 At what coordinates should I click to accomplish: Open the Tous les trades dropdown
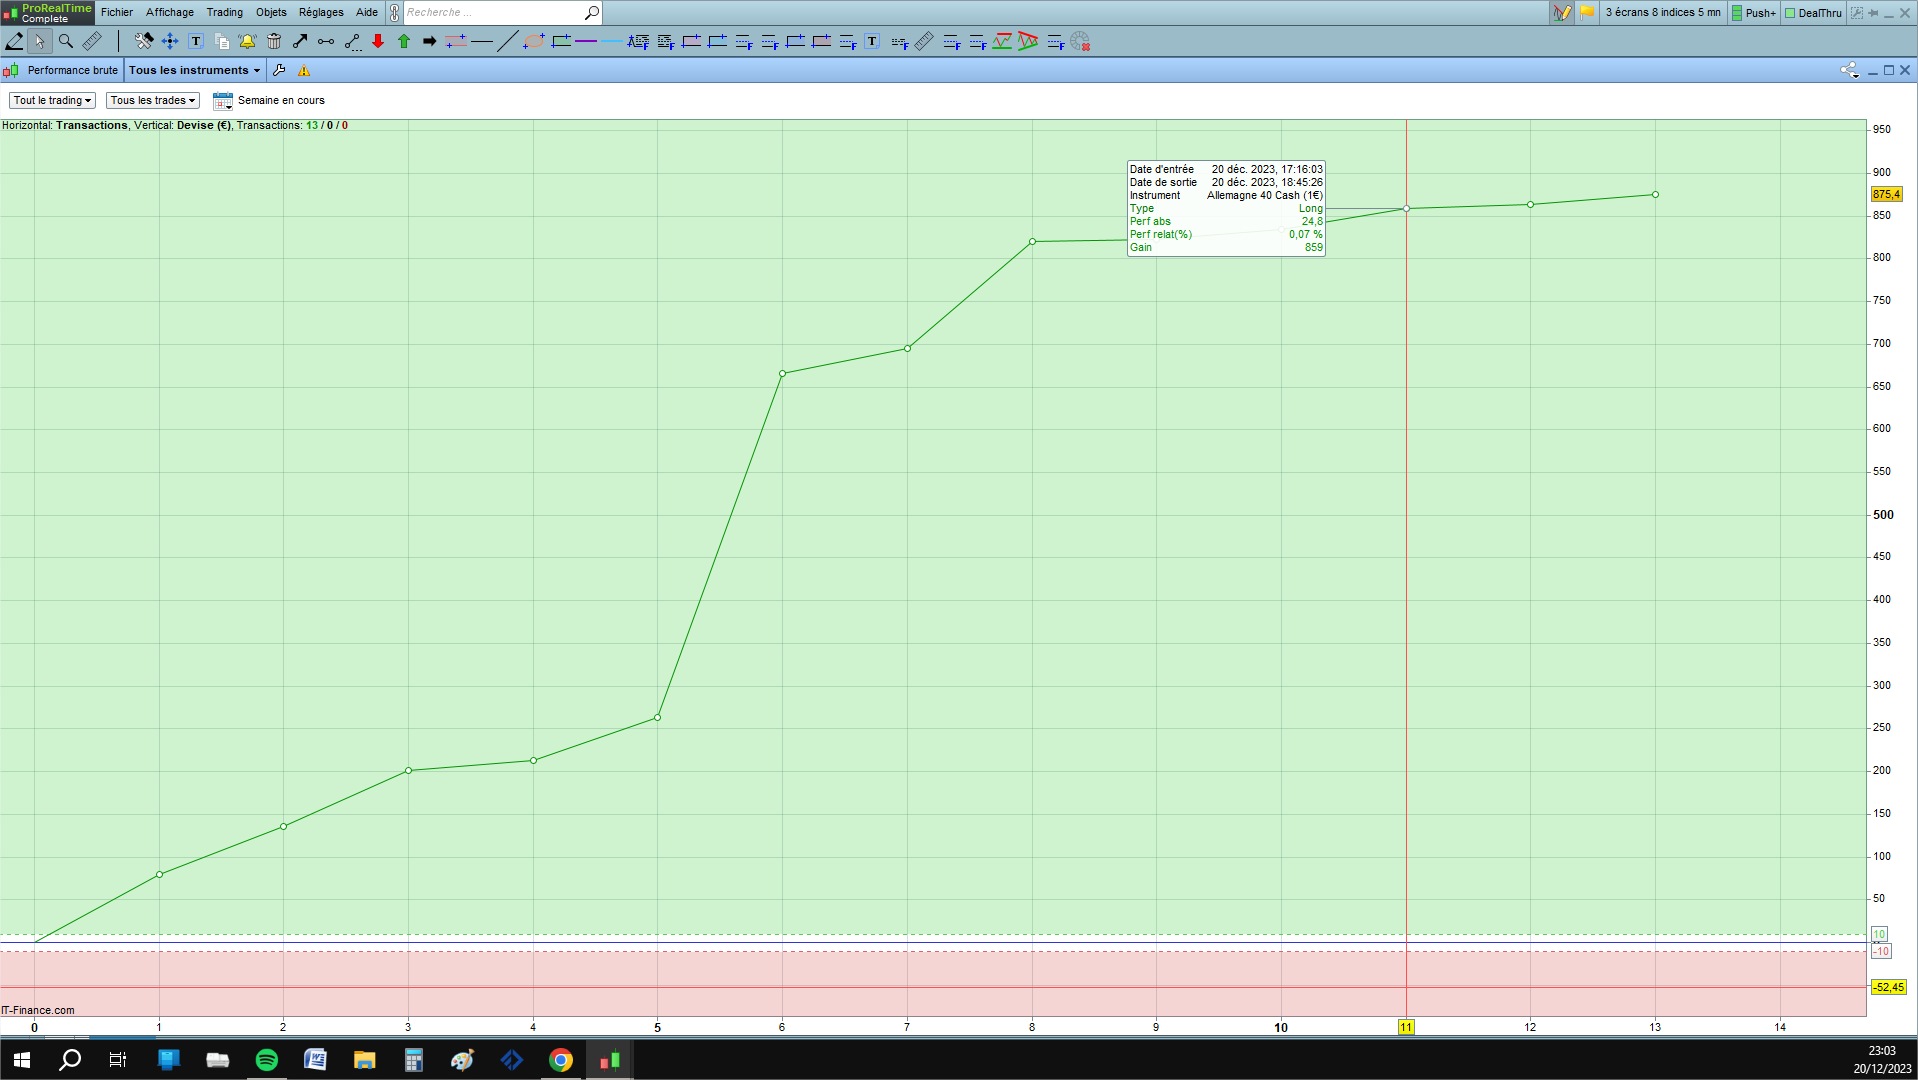pyautogui.click(x=152, y=100)
